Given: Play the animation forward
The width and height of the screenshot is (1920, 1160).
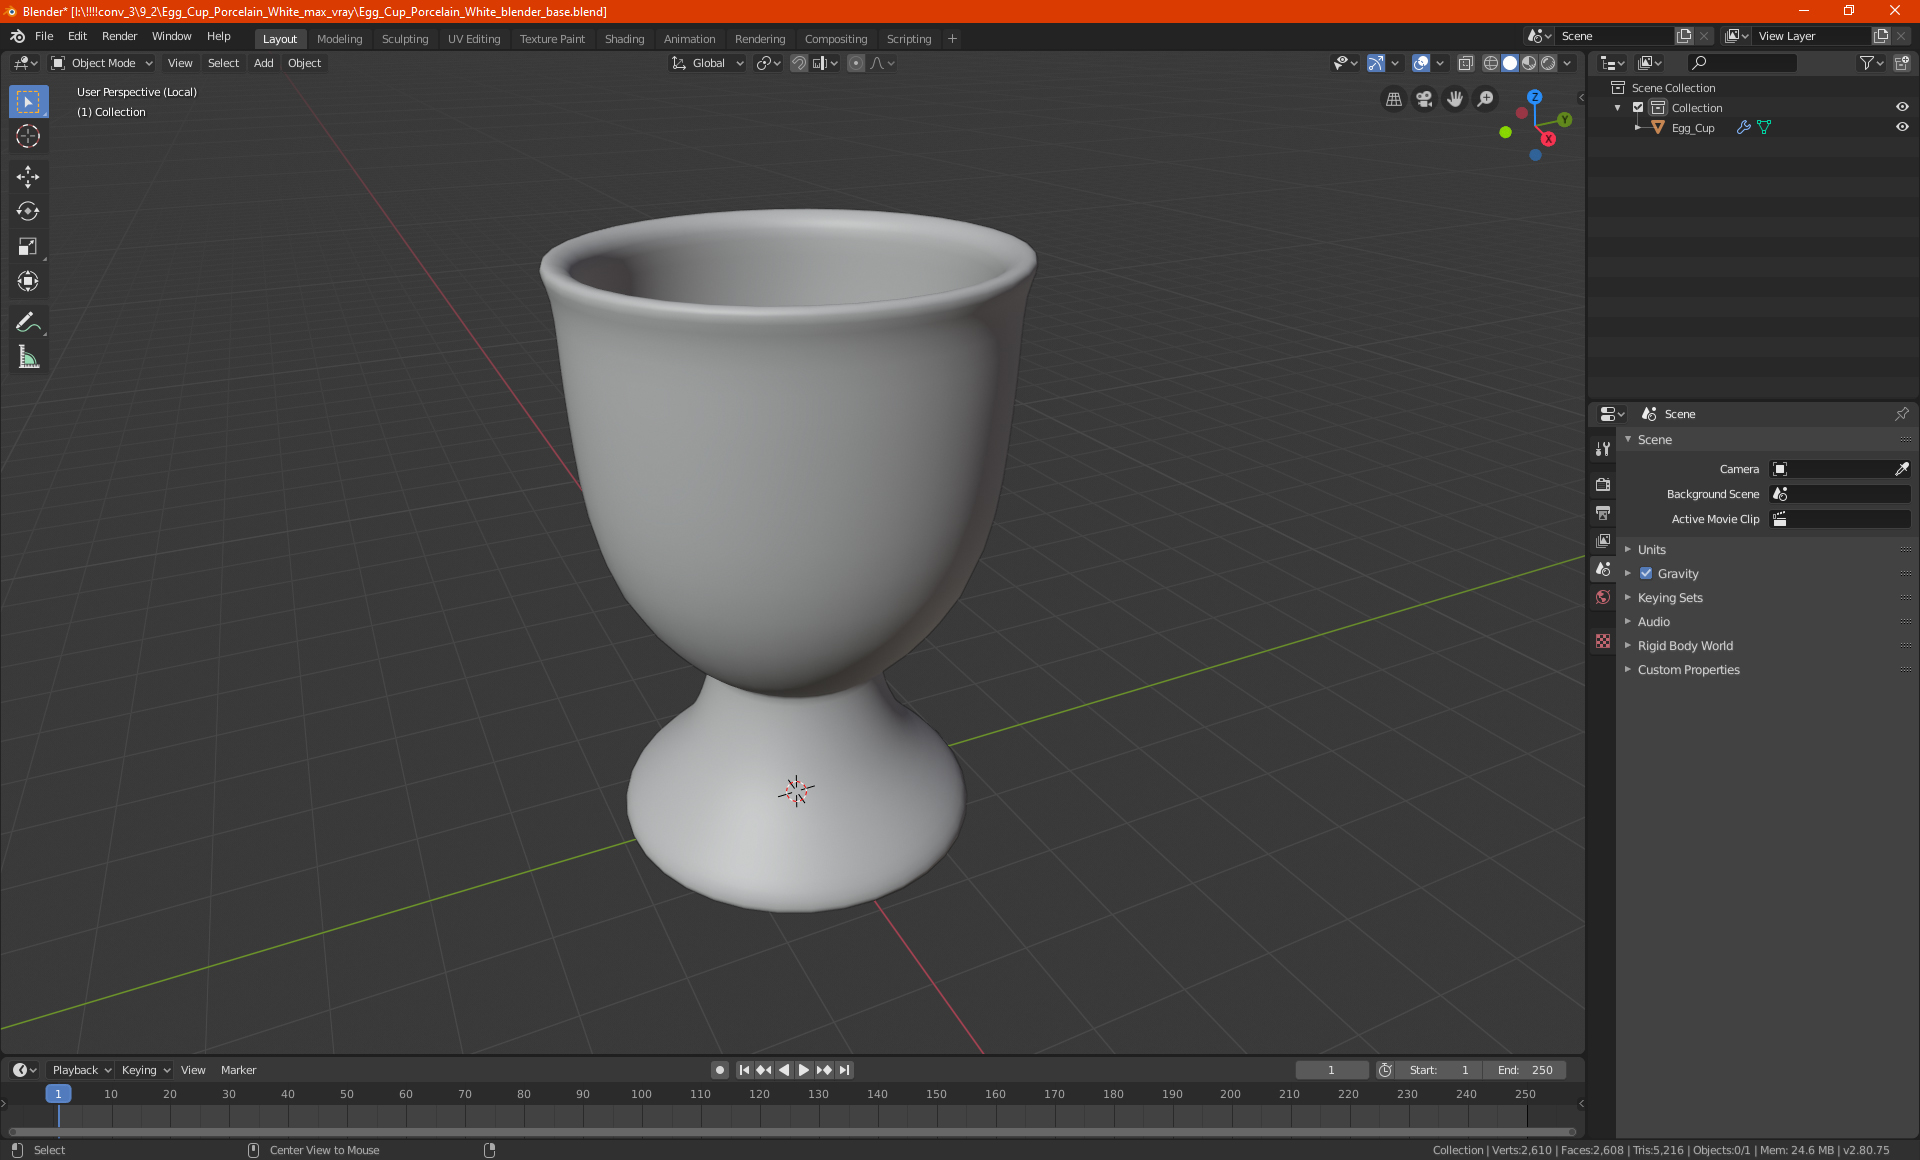Looking at the screenshot, I should [x=804, y=1070].
